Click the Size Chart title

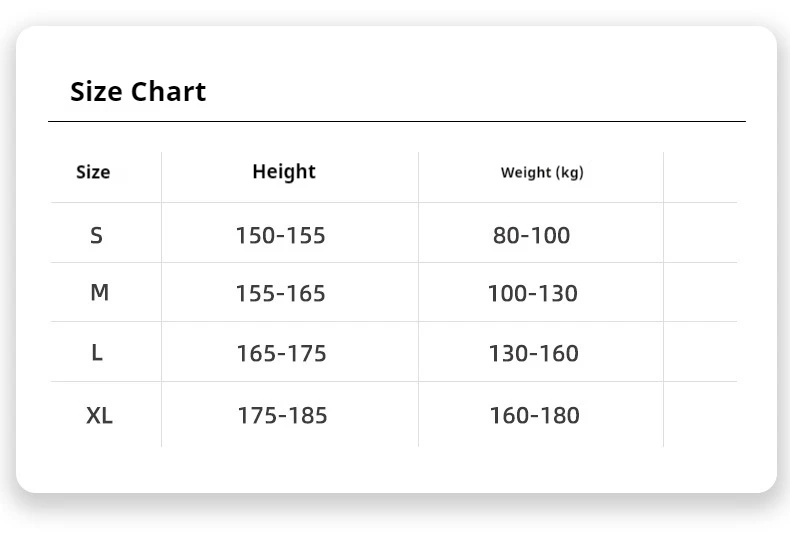pos(138,92)
